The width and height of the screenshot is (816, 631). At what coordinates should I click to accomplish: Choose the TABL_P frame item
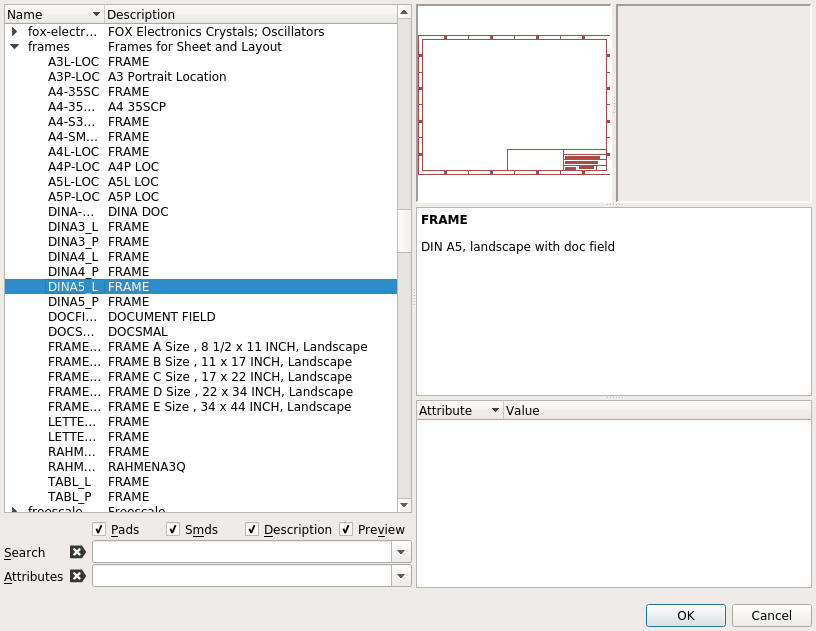[70, 497]
